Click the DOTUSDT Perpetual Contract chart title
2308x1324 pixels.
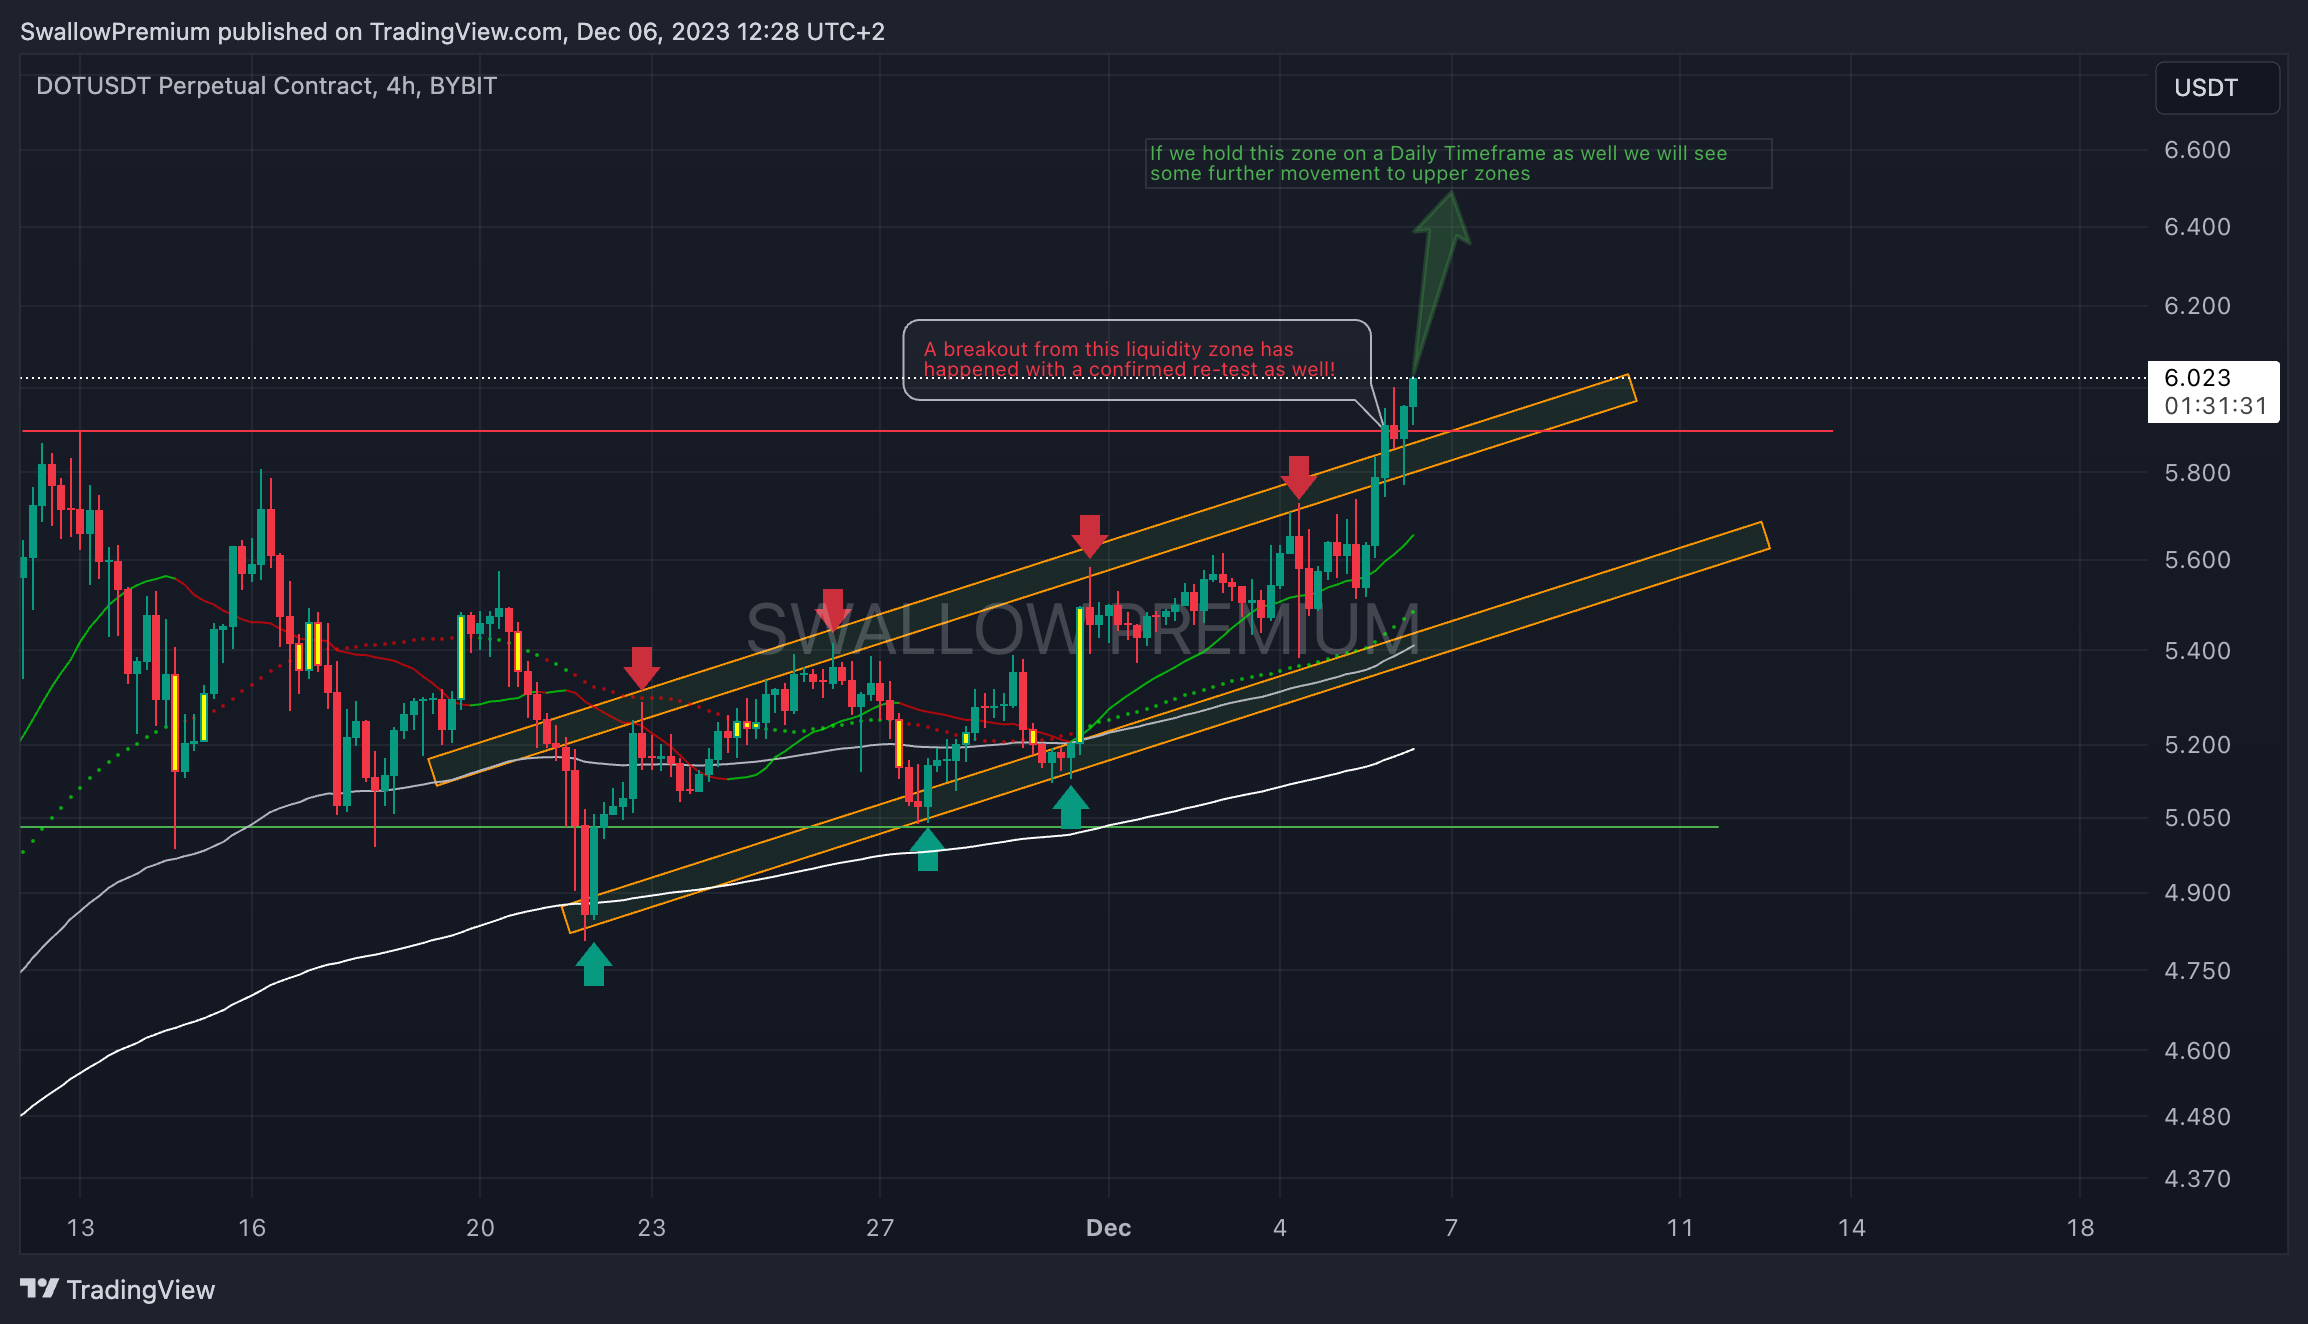(266, 86)
